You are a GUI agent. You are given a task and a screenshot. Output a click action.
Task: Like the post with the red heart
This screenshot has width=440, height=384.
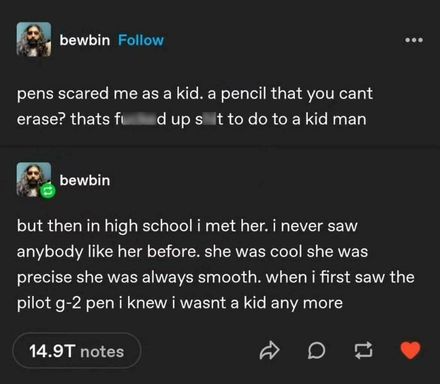[410, 350]
